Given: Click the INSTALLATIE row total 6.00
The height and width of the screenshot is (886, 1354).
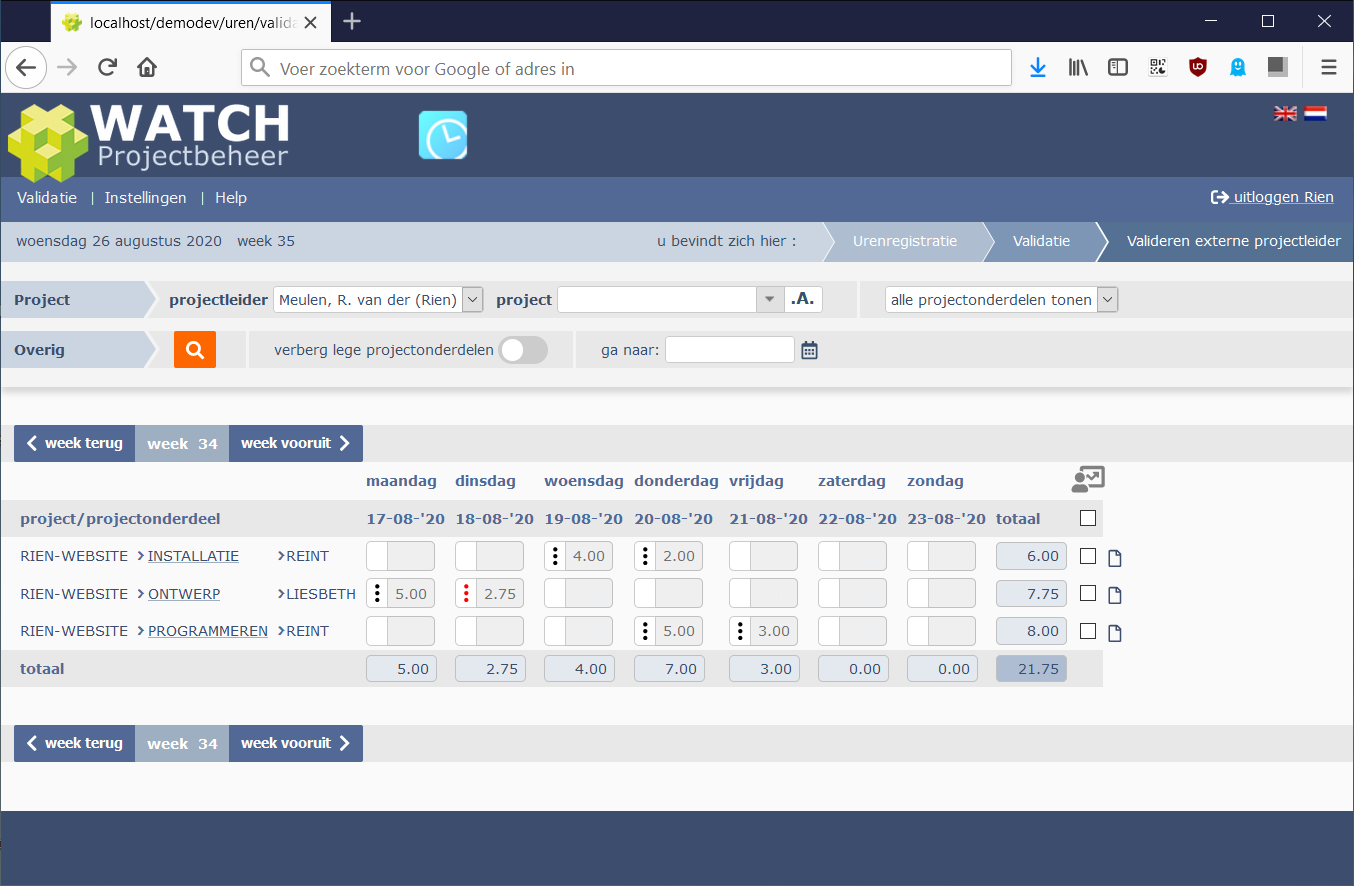Looking at the screenshot, I should click(x=1031, y=556).
